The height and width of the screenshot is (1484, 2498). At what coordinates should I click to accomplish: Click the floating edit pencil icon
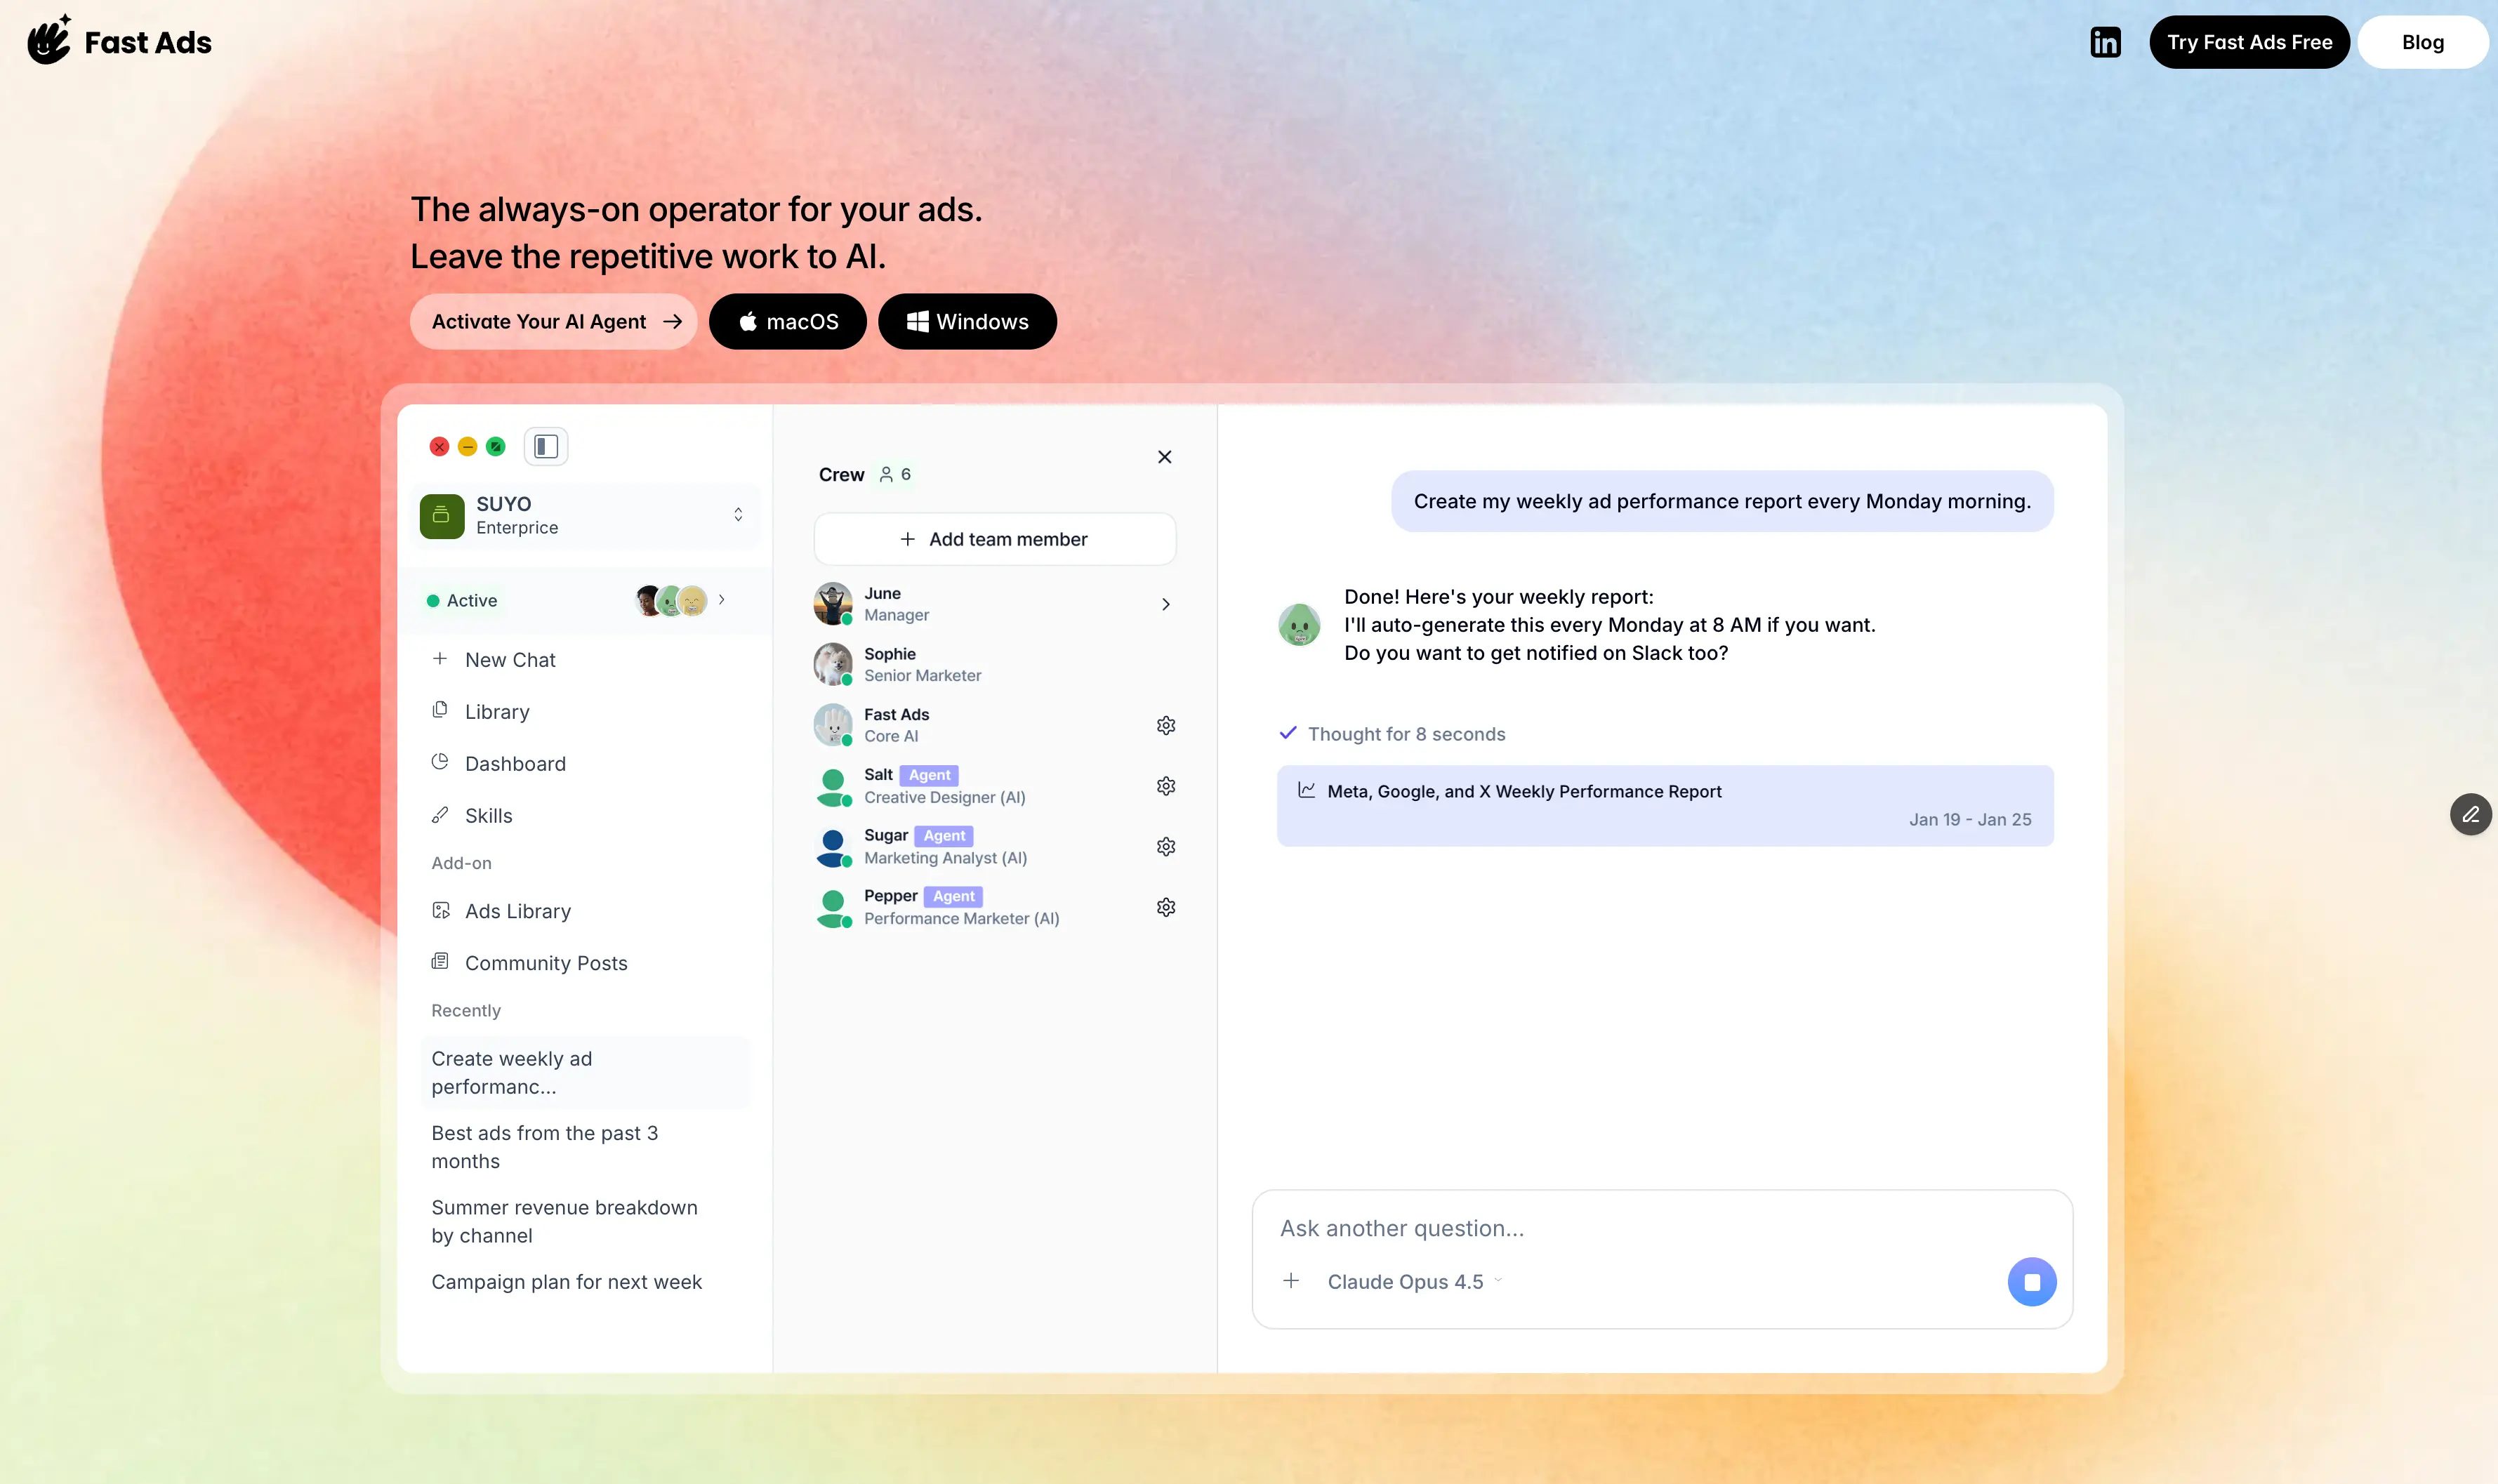(x=2470, y=814)
